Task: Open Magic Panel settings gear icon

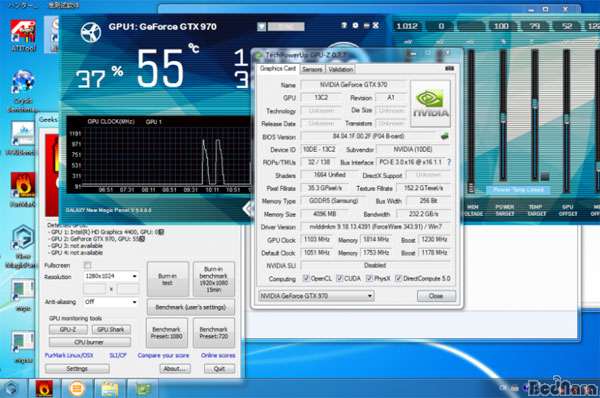Action: pyautogui.click(x=355, y=25)
